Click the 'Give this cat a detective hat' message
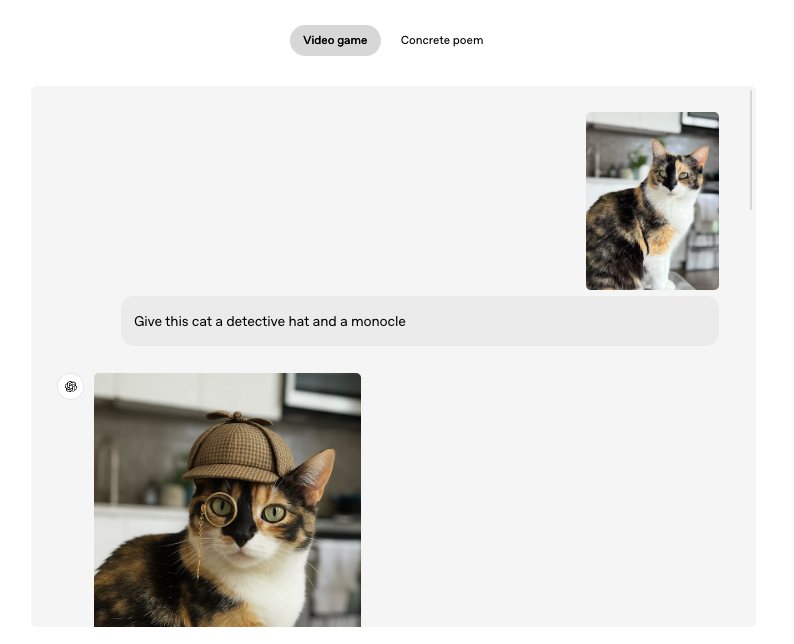 coord(419,321)
